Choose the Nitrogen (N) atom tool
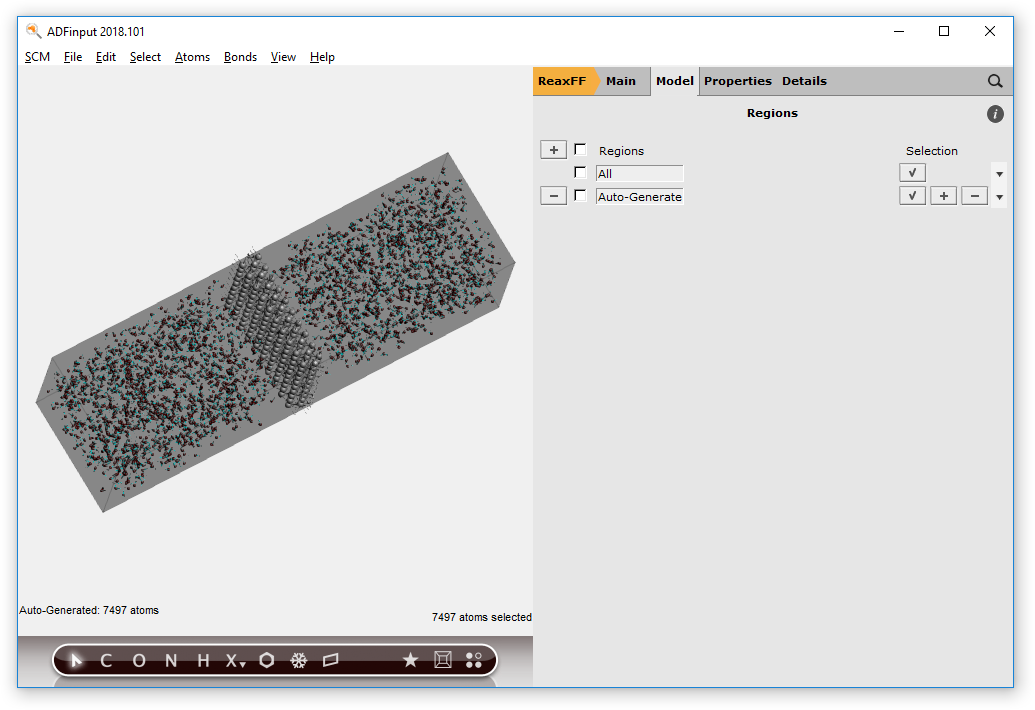Viewport: 1035px width, 710px height. click(x=171, y=660)
